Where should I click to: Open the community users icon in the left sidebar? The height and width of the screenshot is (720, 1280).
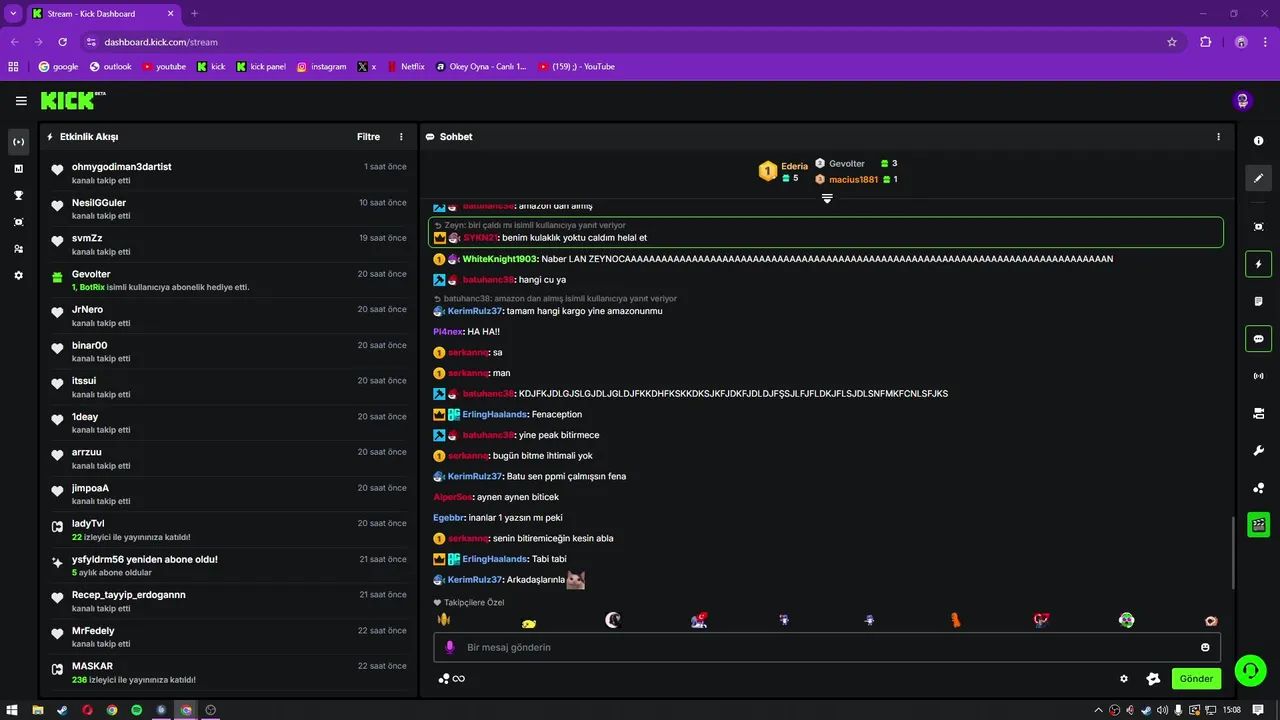coord(18,249)
